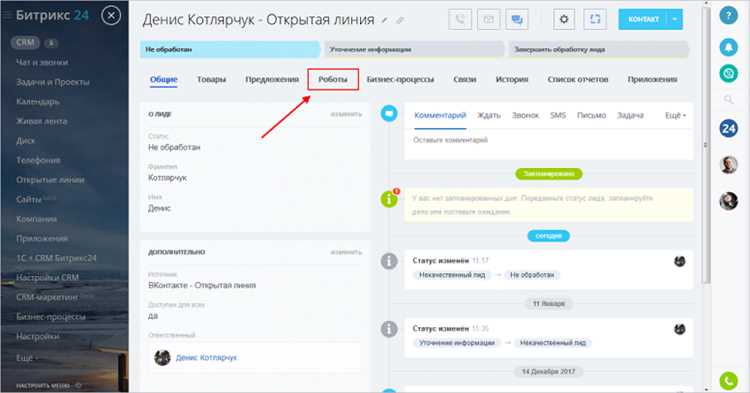
Task: Click the search magnifier in right panel
Action: 728,99
